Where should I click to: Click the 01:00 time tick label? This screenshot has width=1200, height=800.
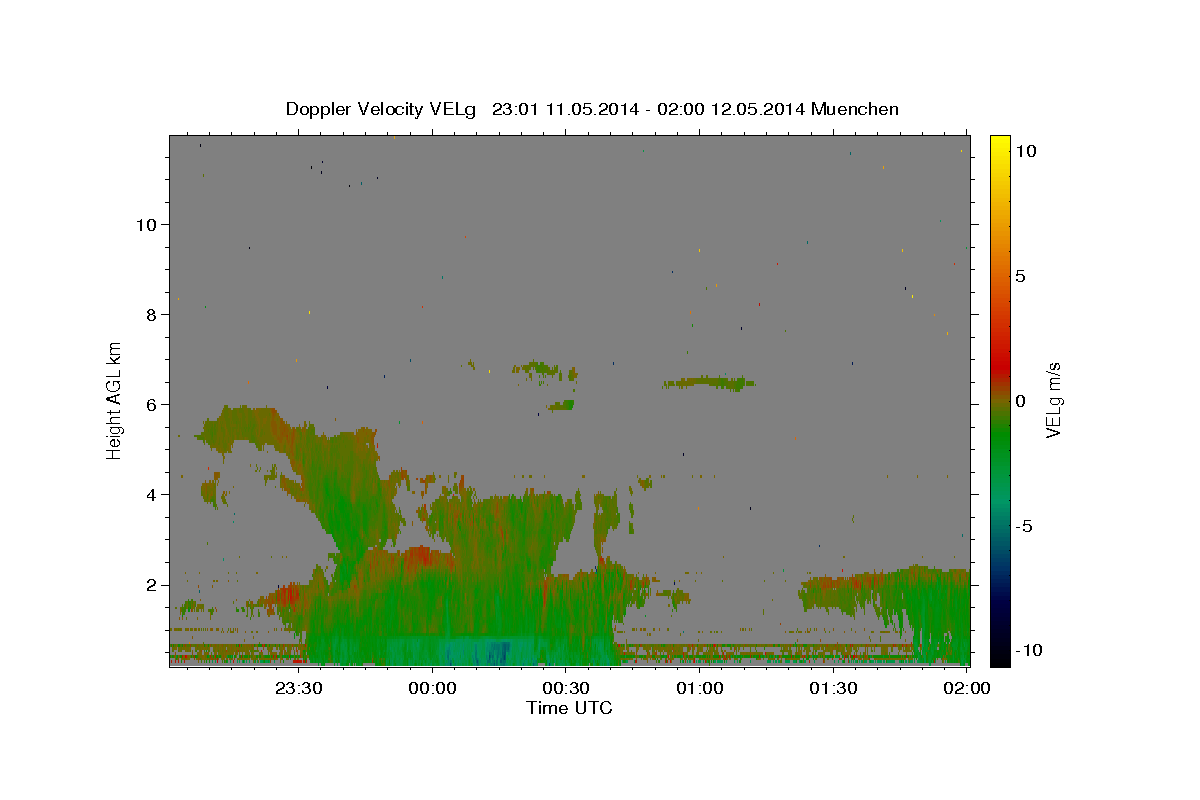pyautogui.click(x=700, y=688)
